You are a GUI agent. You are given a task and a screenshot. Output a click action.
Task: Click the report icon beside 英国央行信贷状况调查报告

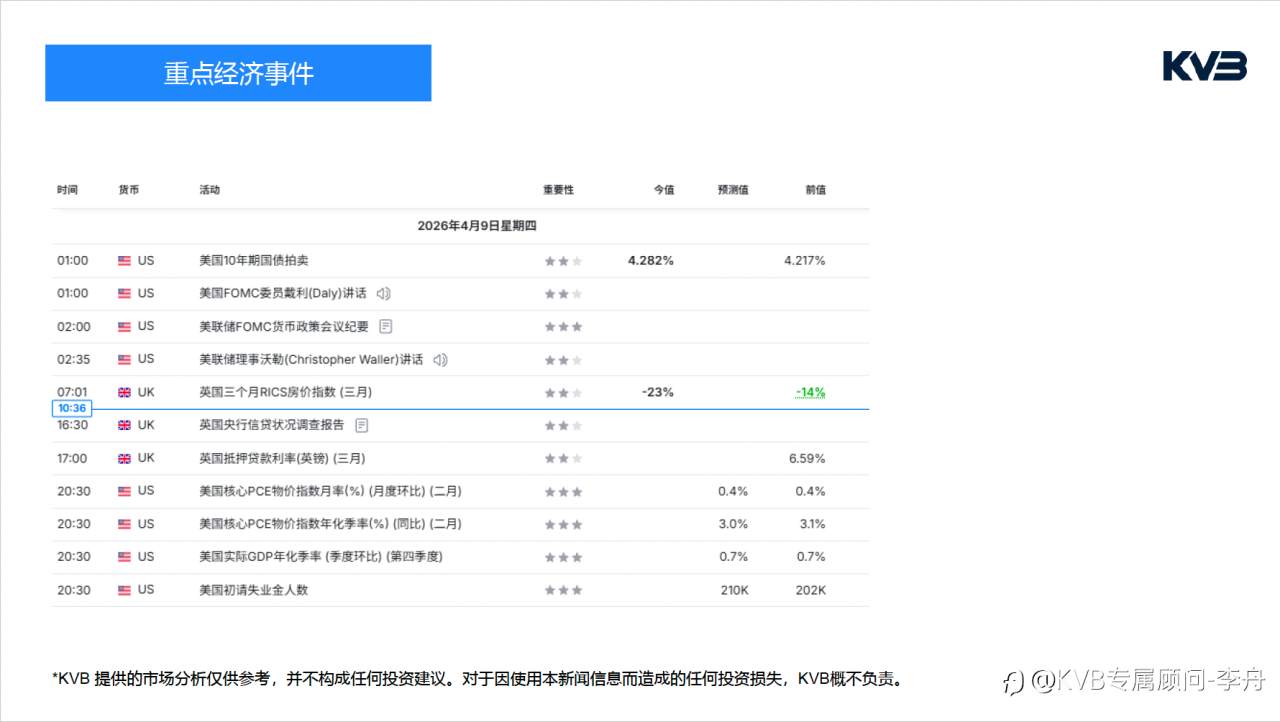(x=360, y=425)
